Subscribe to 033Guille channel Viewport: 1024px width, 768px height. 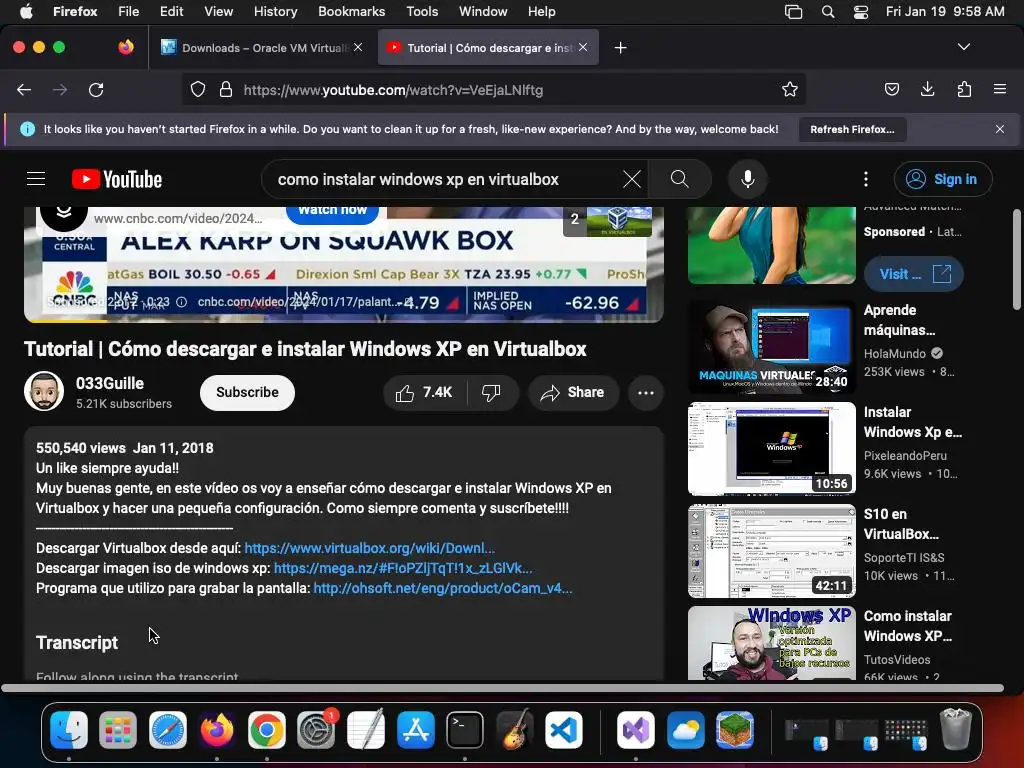[x=248, y=392]
